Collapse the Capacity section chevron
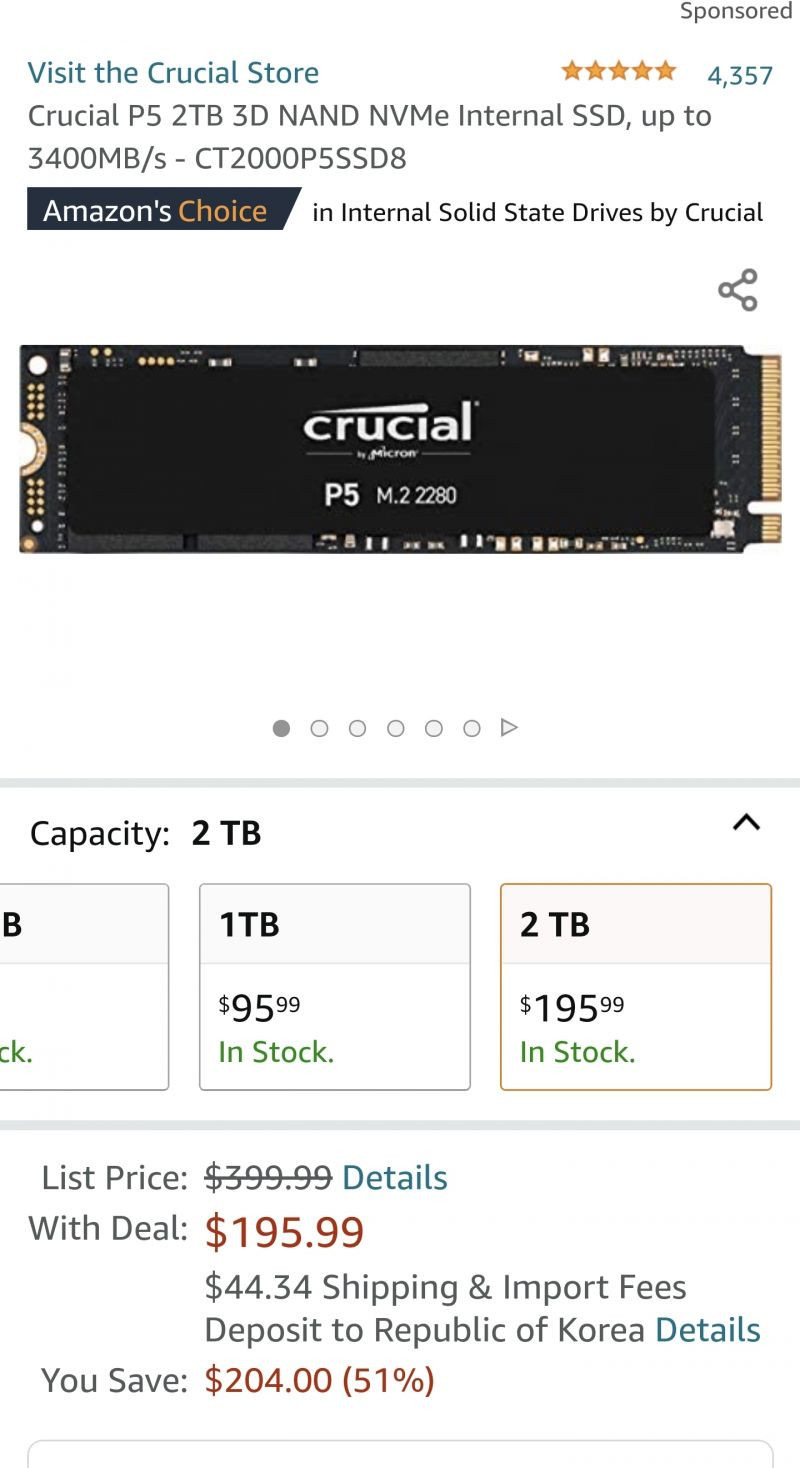The image size is (800, 1468). click(x=746, y=822)
